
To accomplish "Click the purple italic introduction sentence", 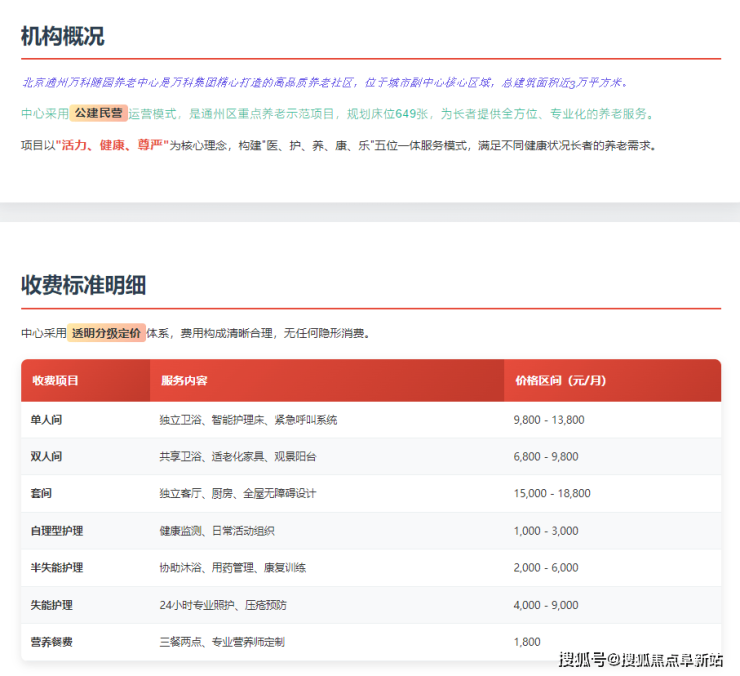I will pos(325,83).
